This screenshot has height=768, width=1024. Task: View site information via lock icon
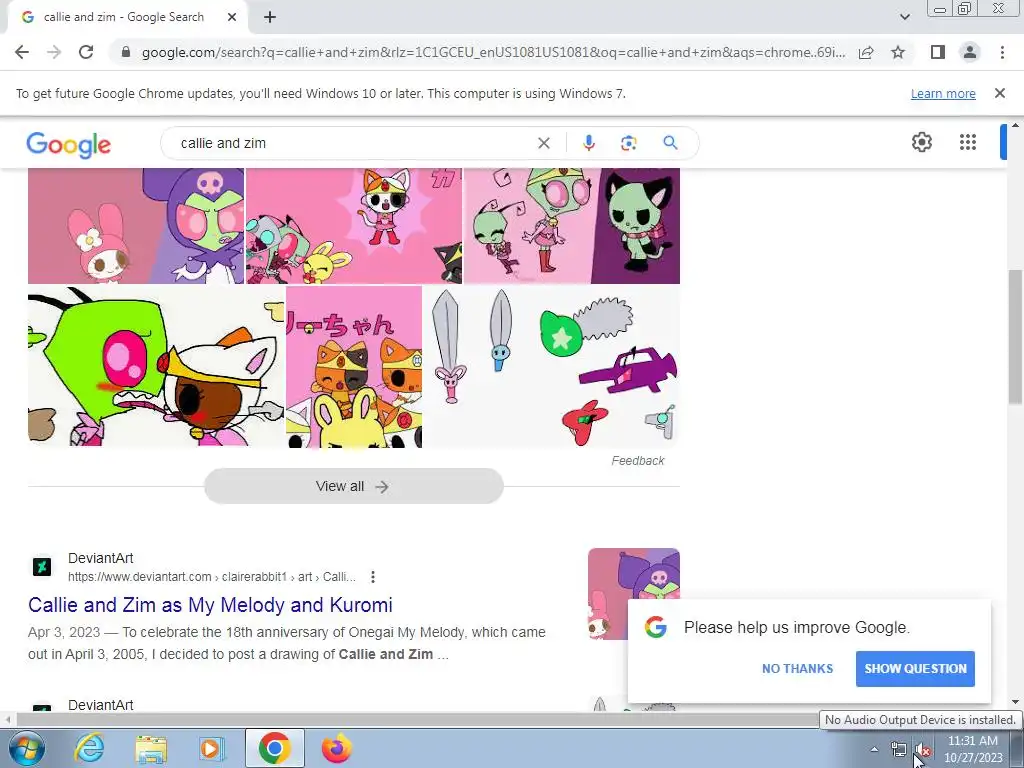126,52
